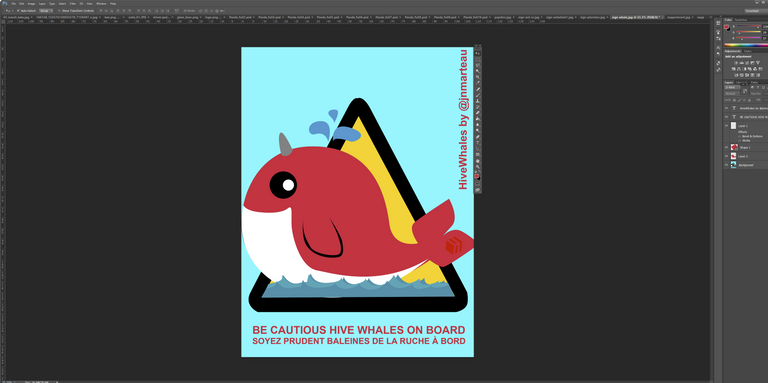Click the red foreground color swatch in toolbar

[x=477, y=176]
